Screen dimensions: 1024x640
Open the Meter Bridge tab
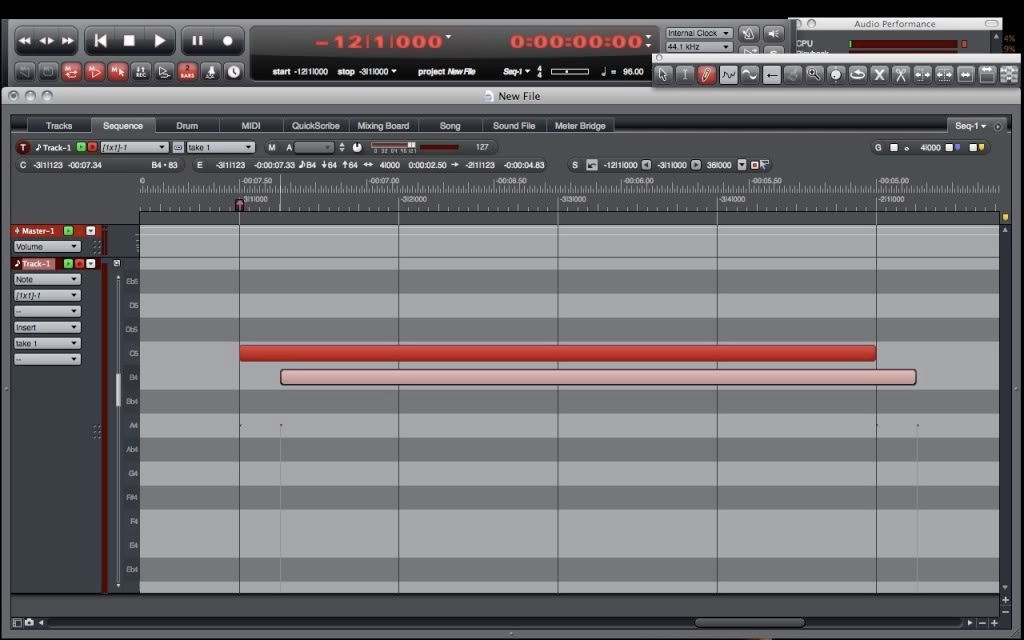point(580,125)
